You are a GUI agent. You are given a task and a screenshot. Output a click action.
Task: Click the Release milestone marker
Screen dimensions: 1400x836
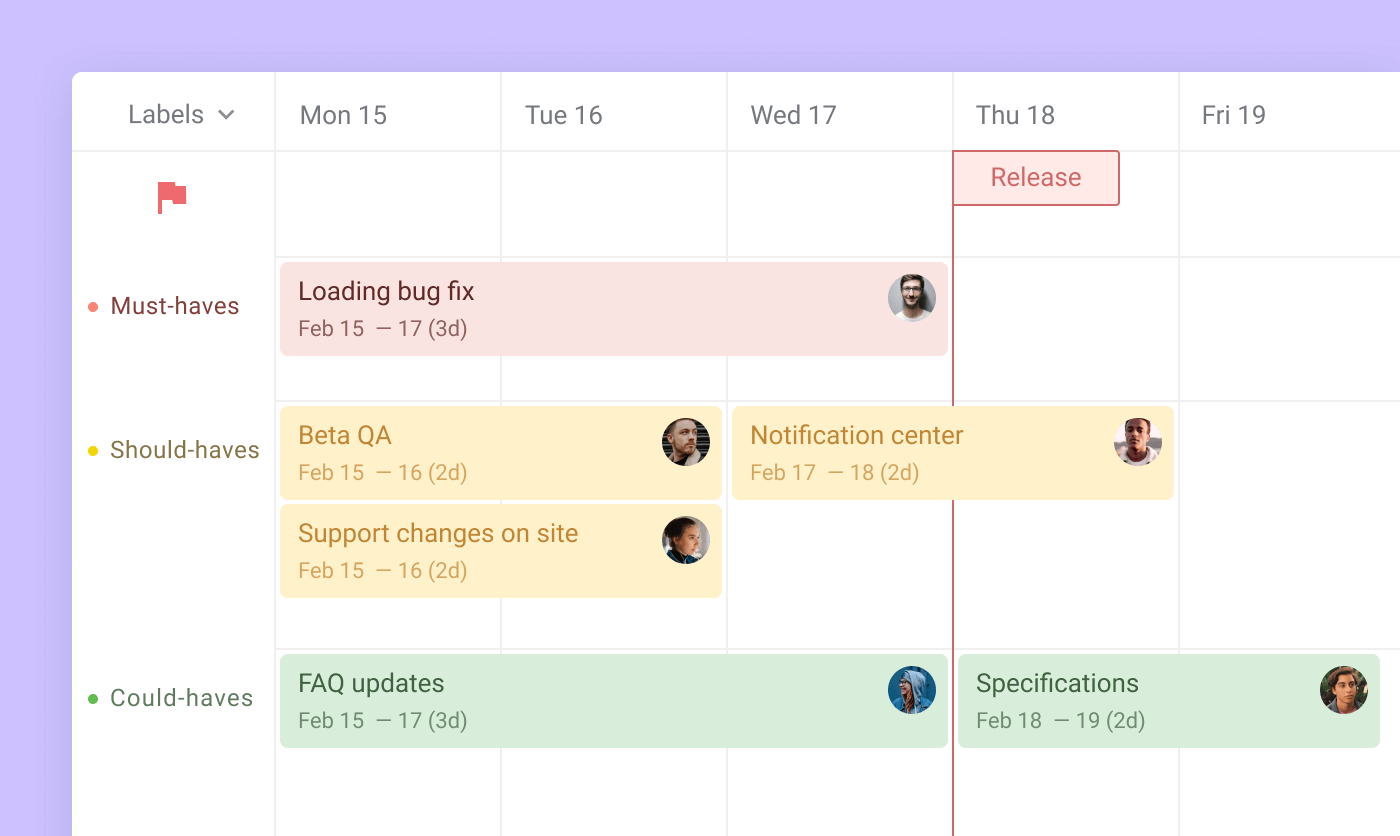[1035, 178]
